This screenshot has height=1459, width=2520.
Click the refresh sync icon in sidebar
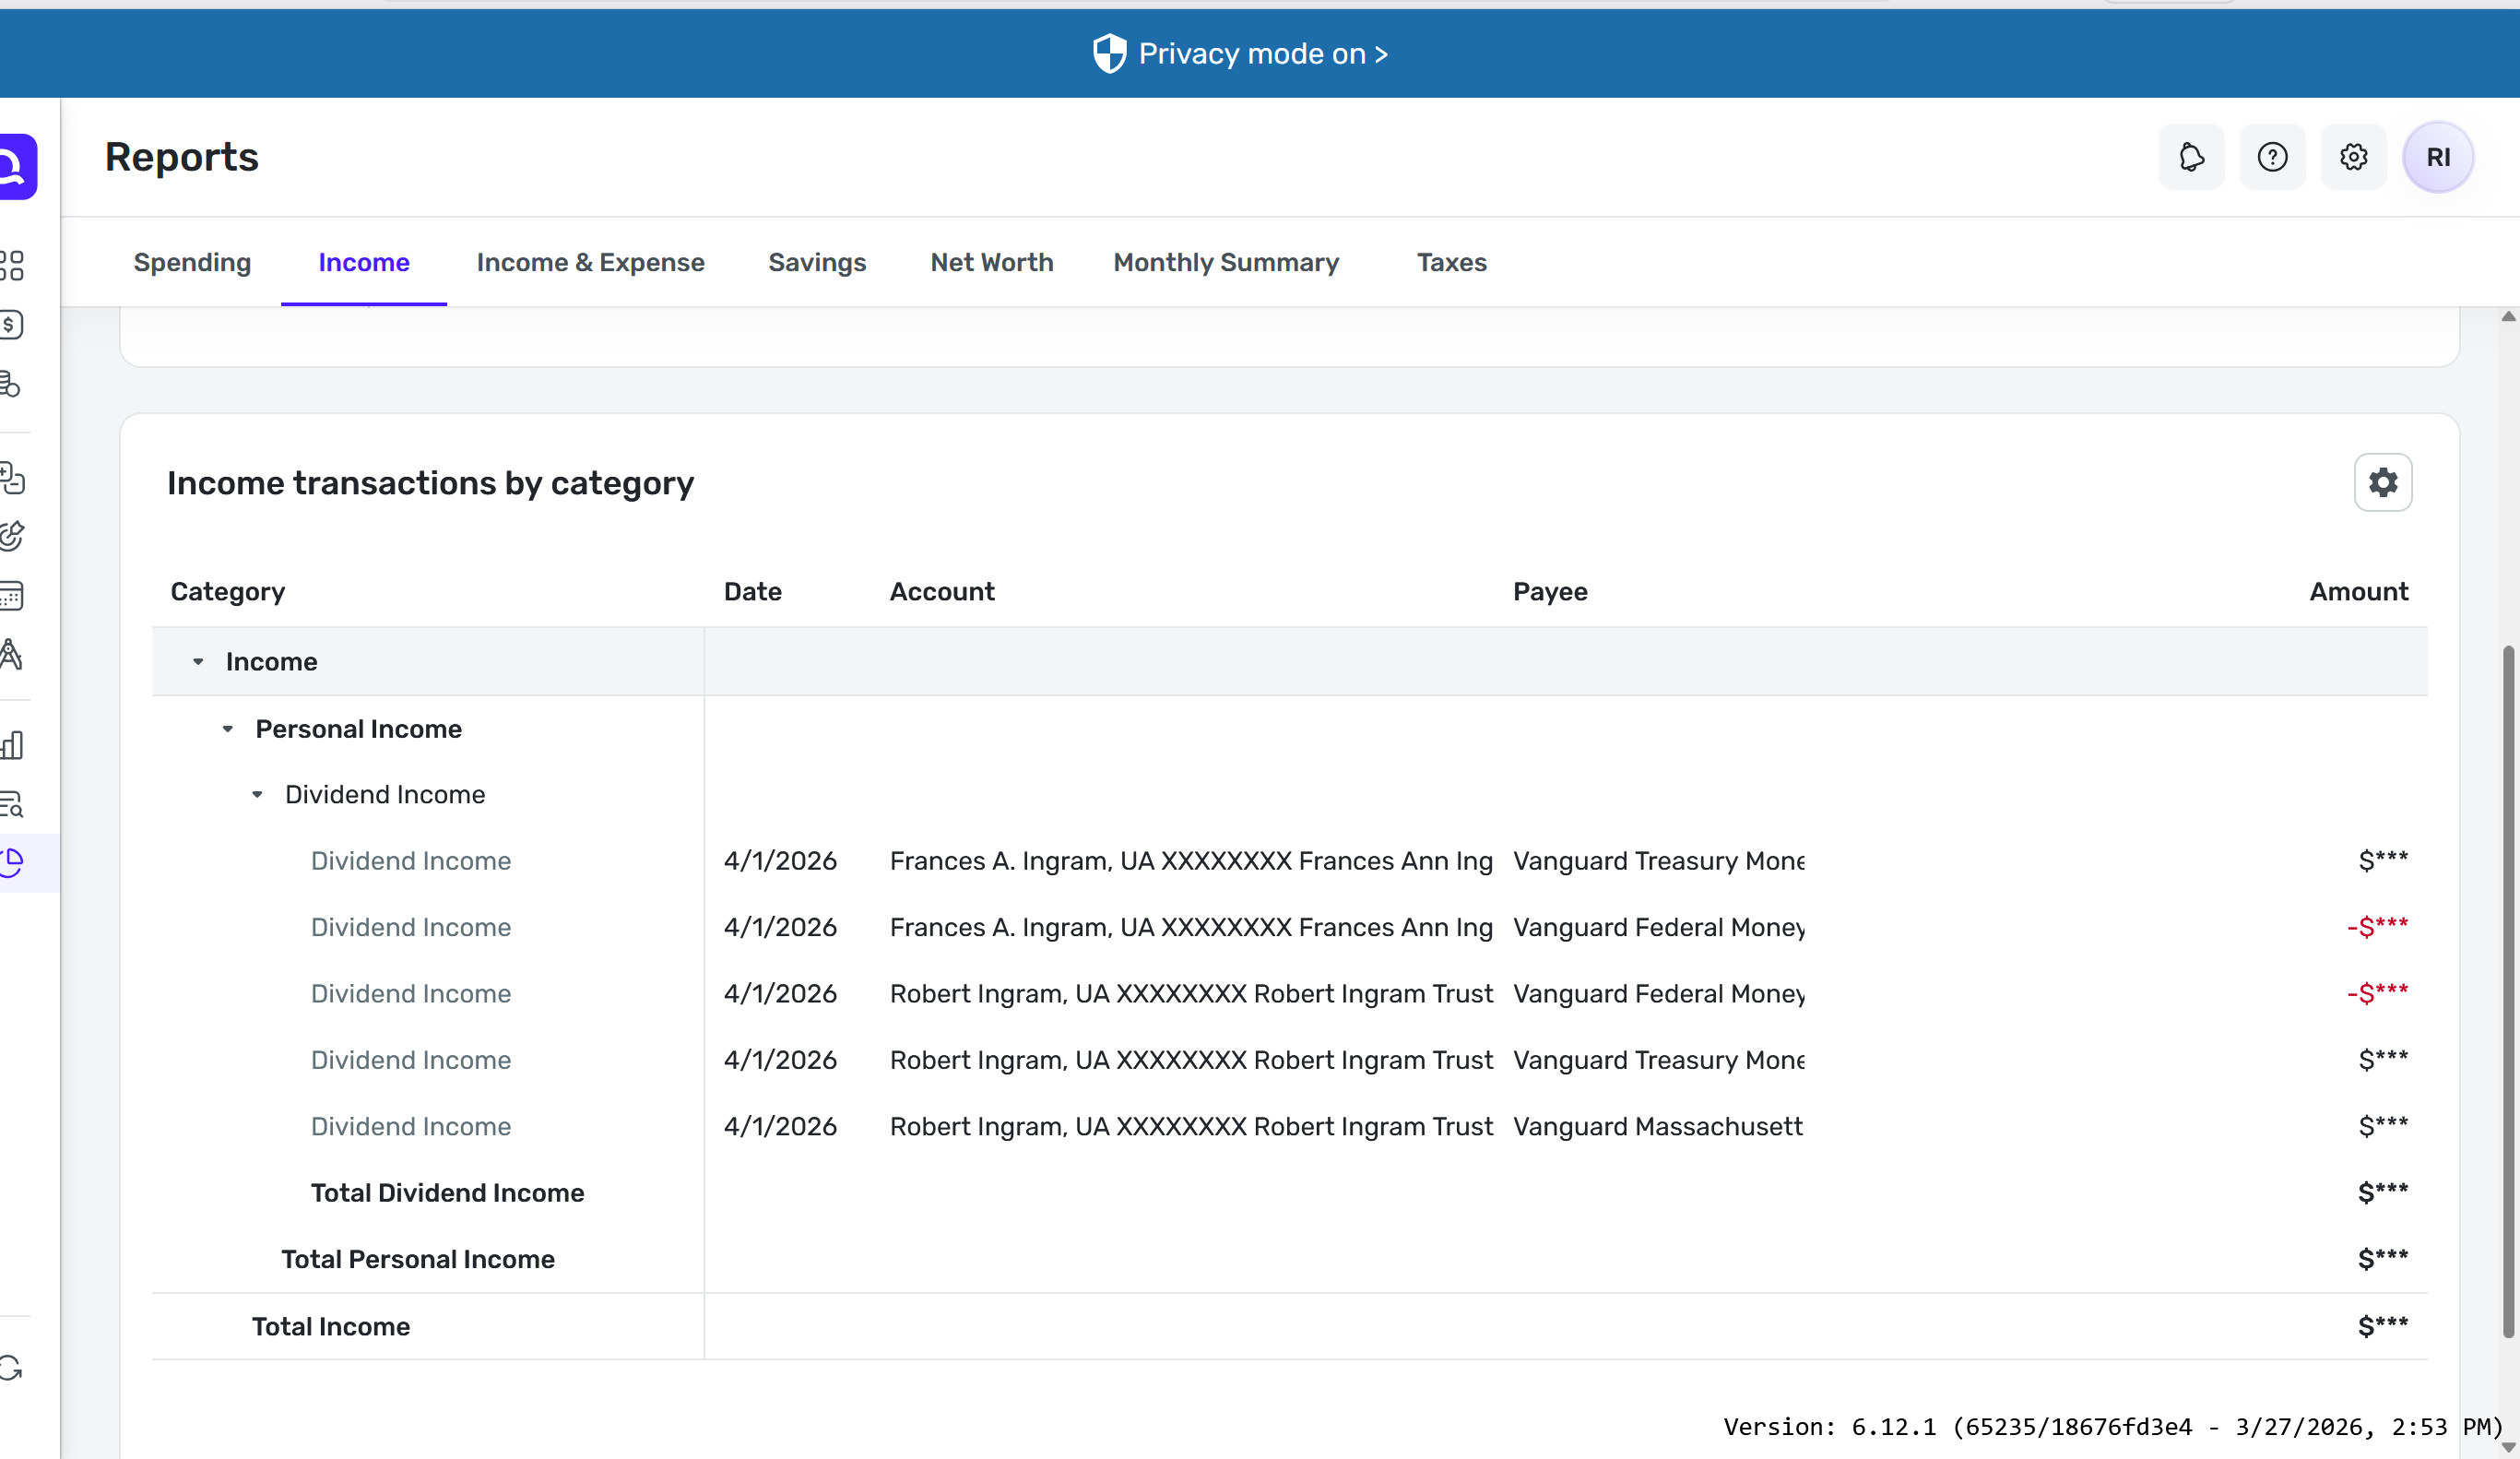(x=12, y=1367)
